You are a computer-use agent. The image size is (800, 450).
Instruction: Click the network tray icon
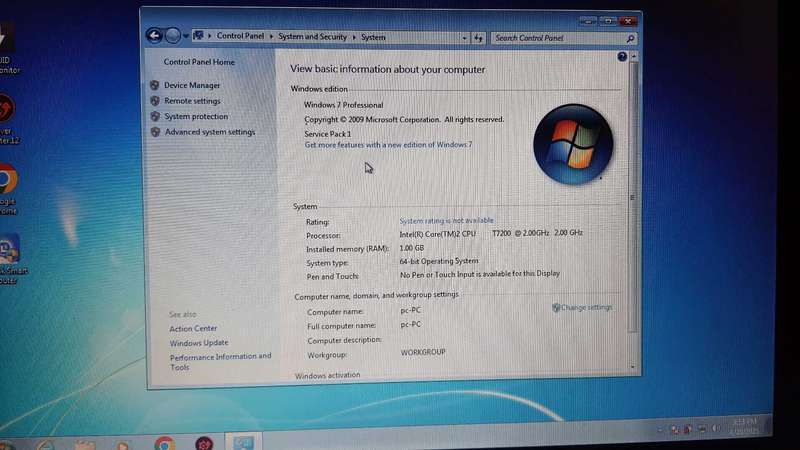pos(703,429)
